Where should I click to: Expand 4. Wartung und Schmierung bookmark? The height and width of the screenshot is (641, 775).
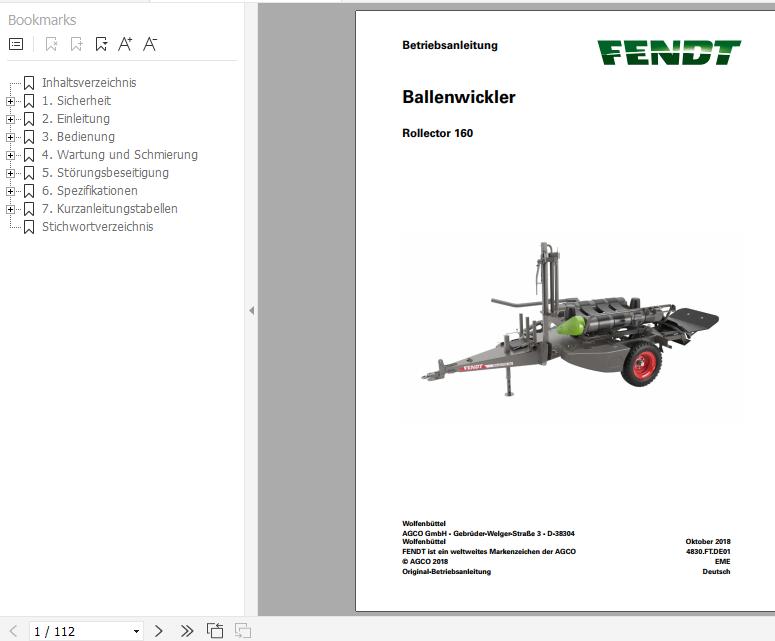click(x=10, y=155)
